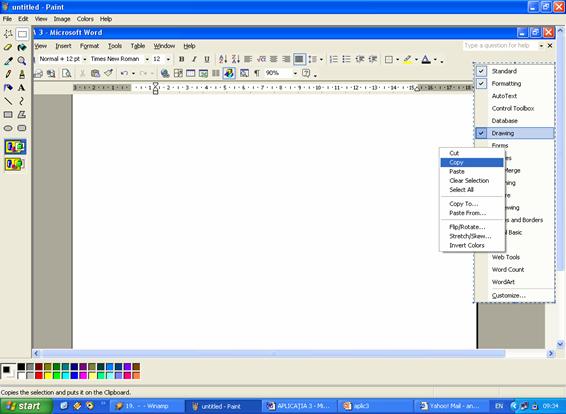Click Bold icon in Word formatting toolbar
Image resolution: width=566 pixels, height=414 pixels.
pos(182,59)
